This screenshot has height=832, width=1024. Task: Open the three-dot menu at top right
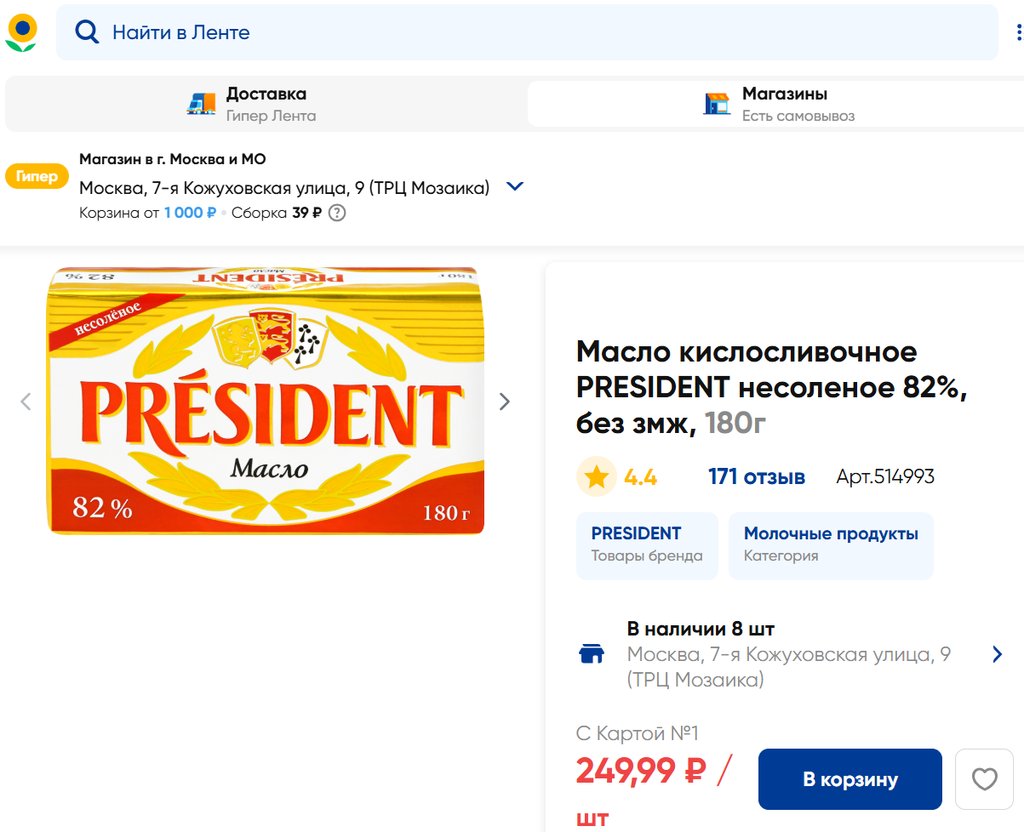pyautogui.click(x=1018, y=33)
